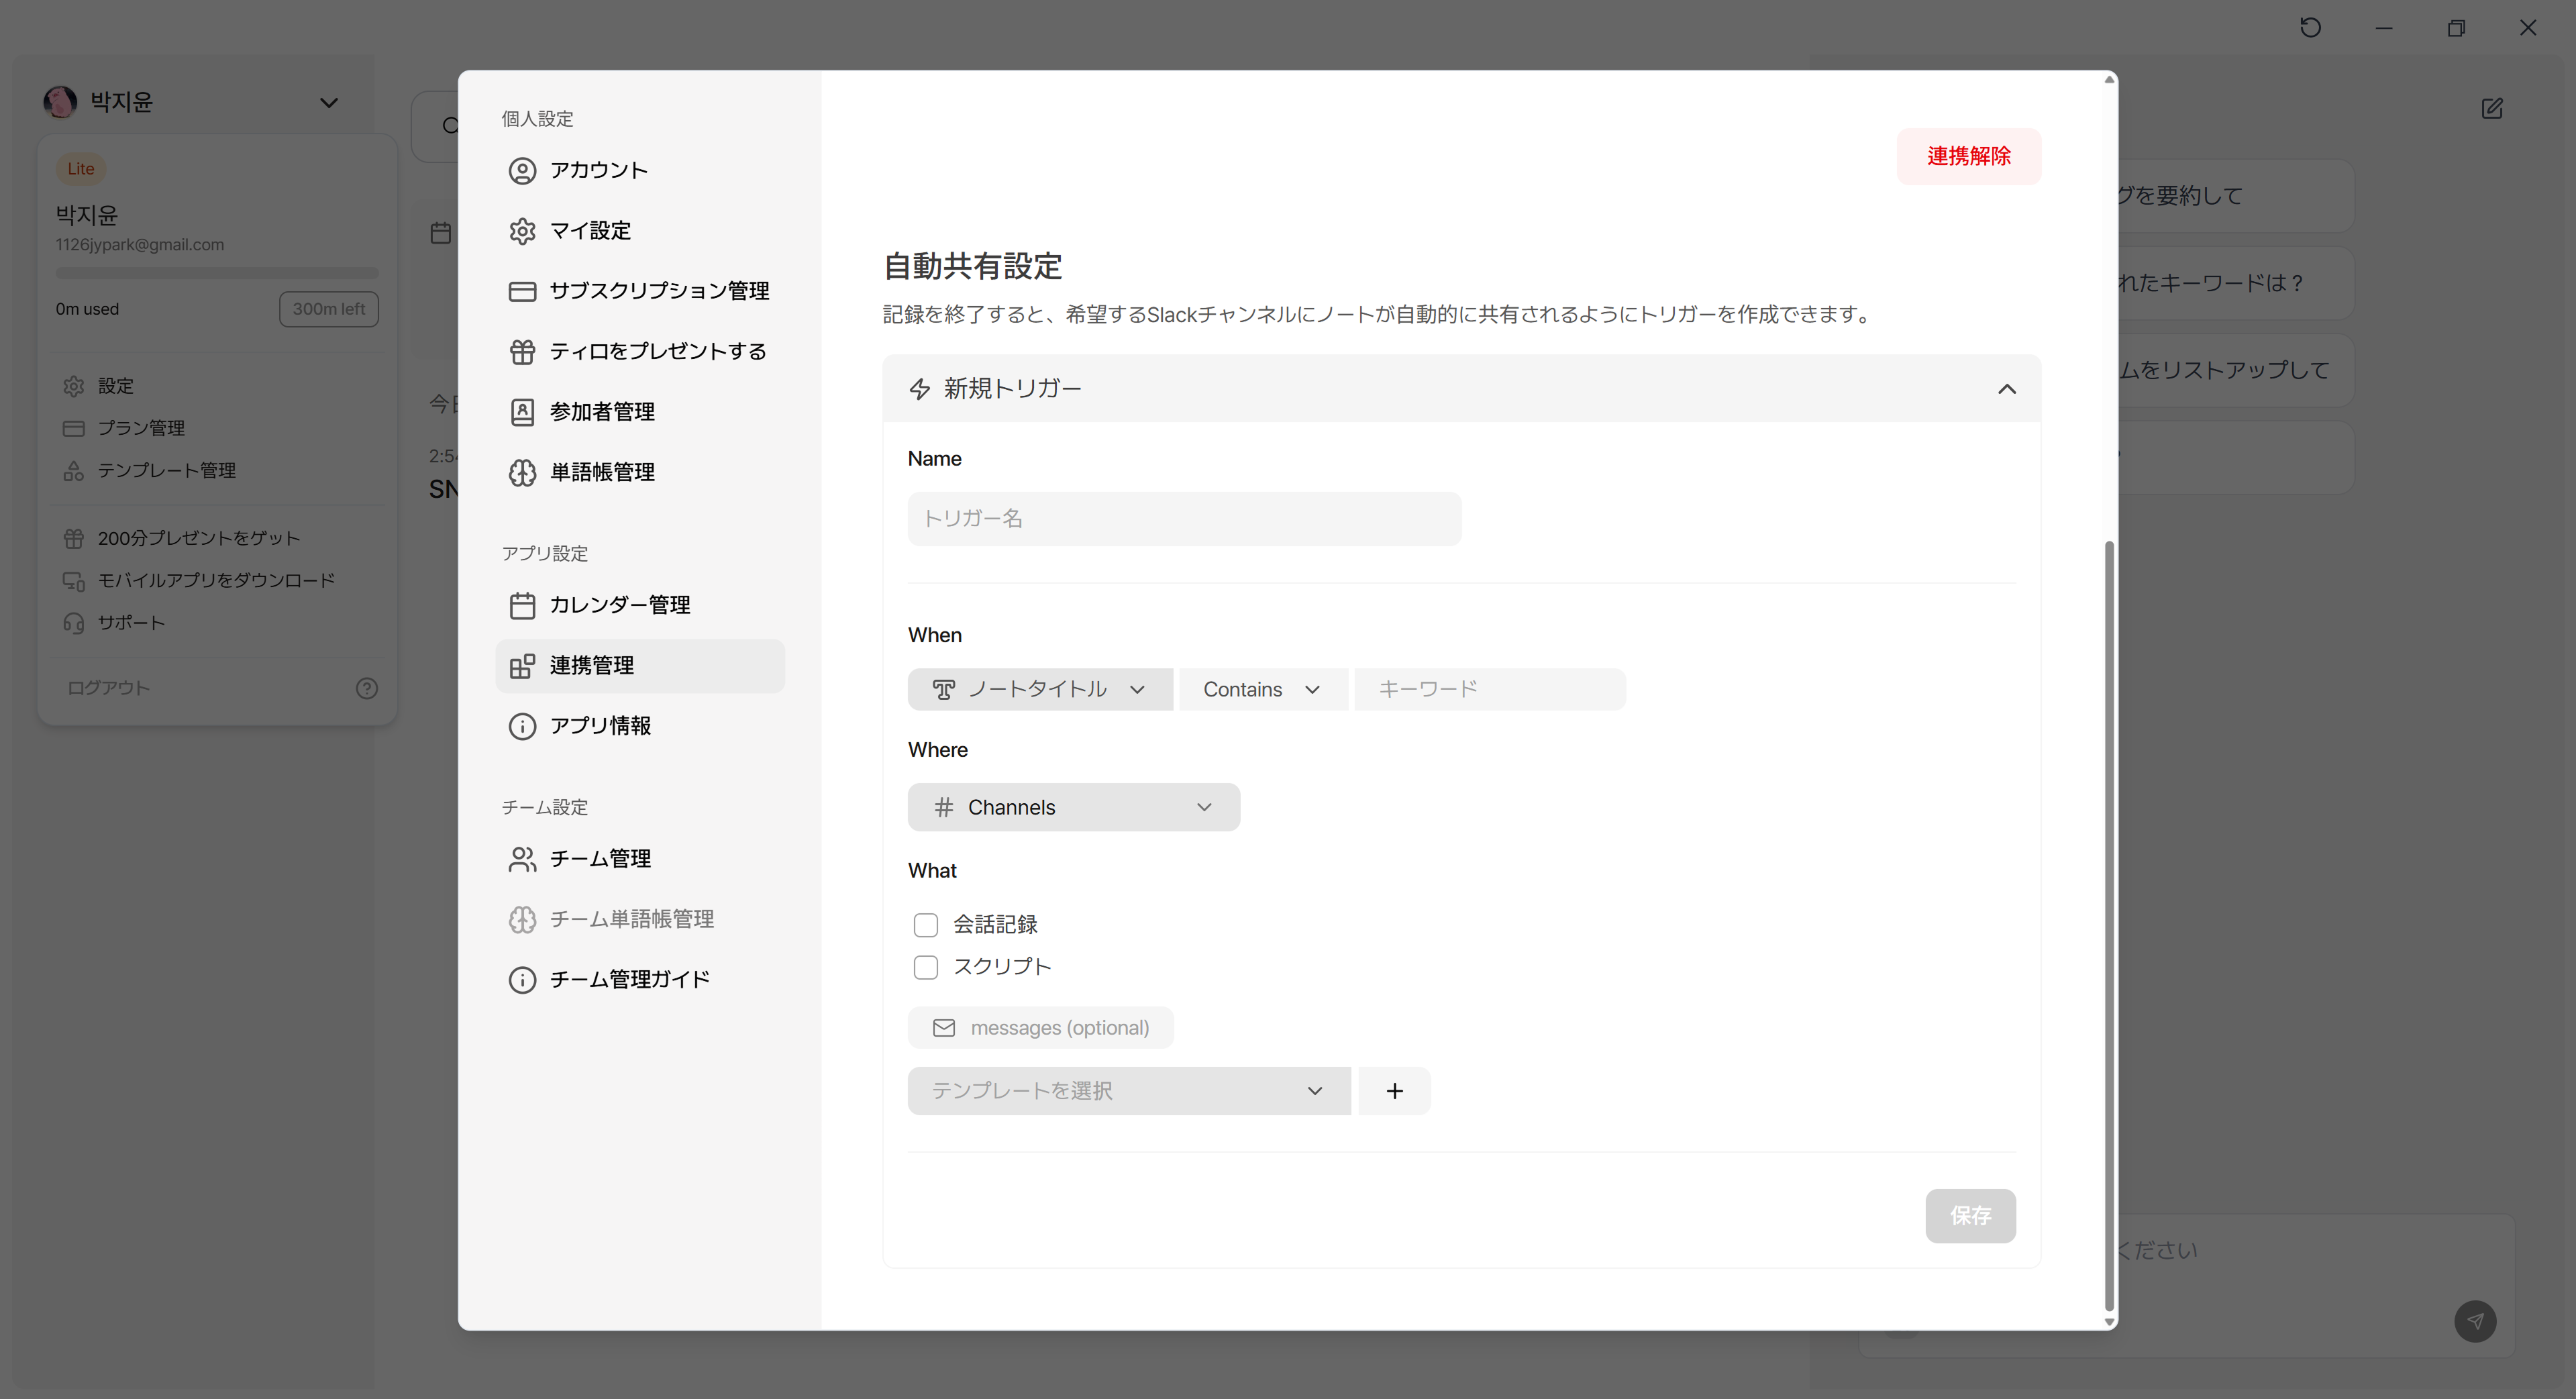Click the send arrow icon in the chat box
Screen dimensions: 2576x1399
coord(2475,1321)
